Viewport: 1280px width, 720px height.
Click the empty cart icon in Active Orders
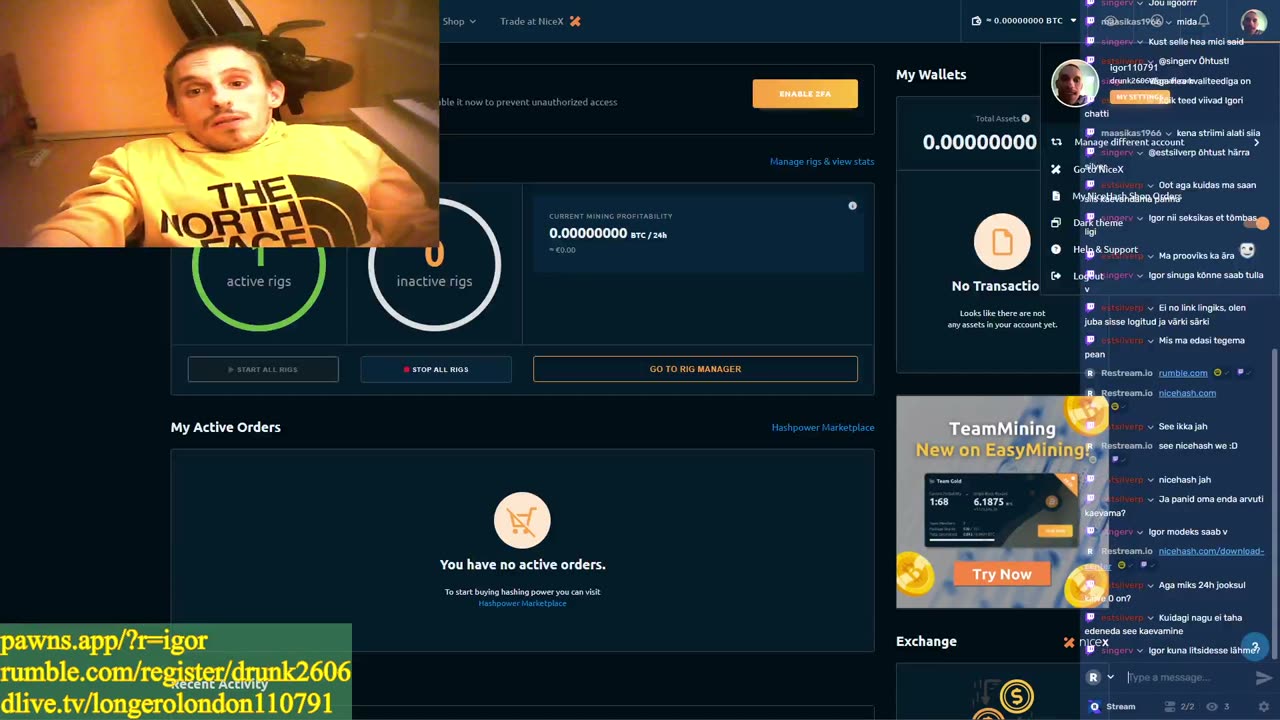522,520
